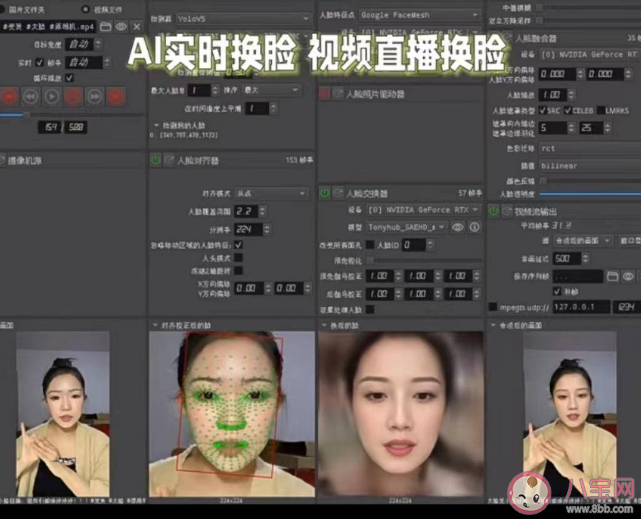Click the reset icon next to 人脸融合器
The width and height of the screenshot is (641, 519).
tap(507, 38)
